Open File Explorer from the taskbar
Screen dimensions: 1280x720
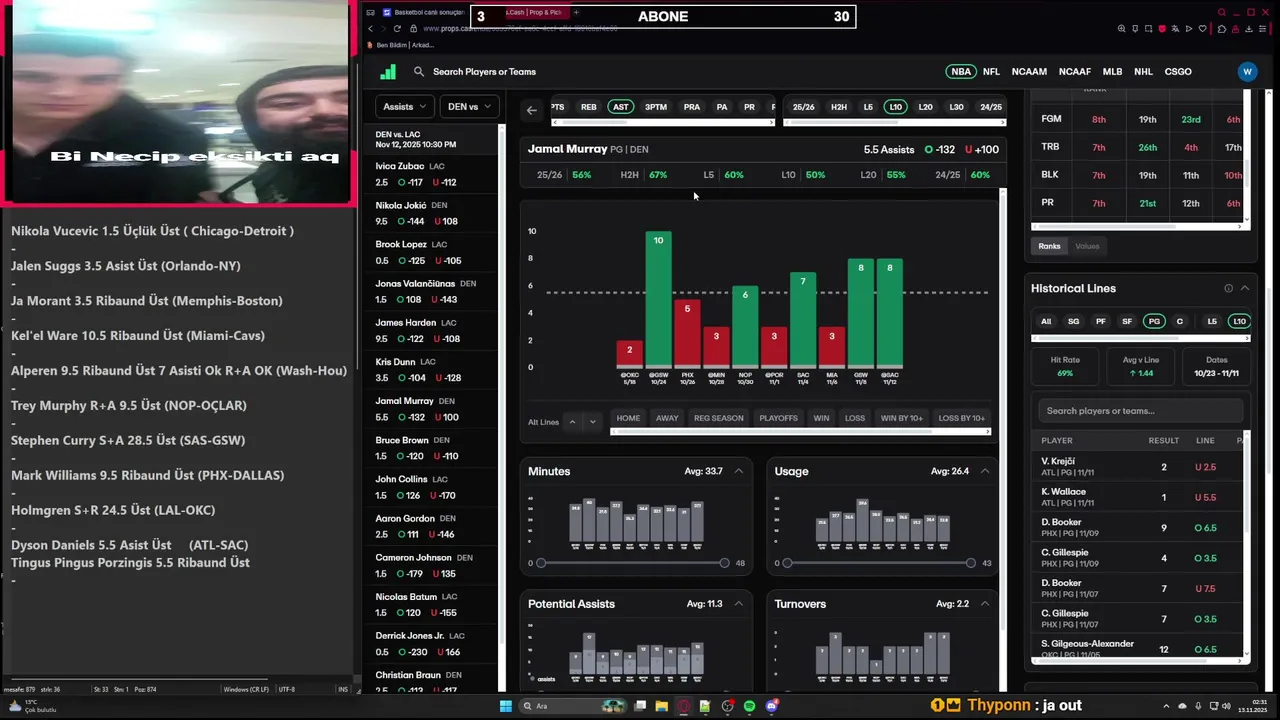click(x=661, y=706)
